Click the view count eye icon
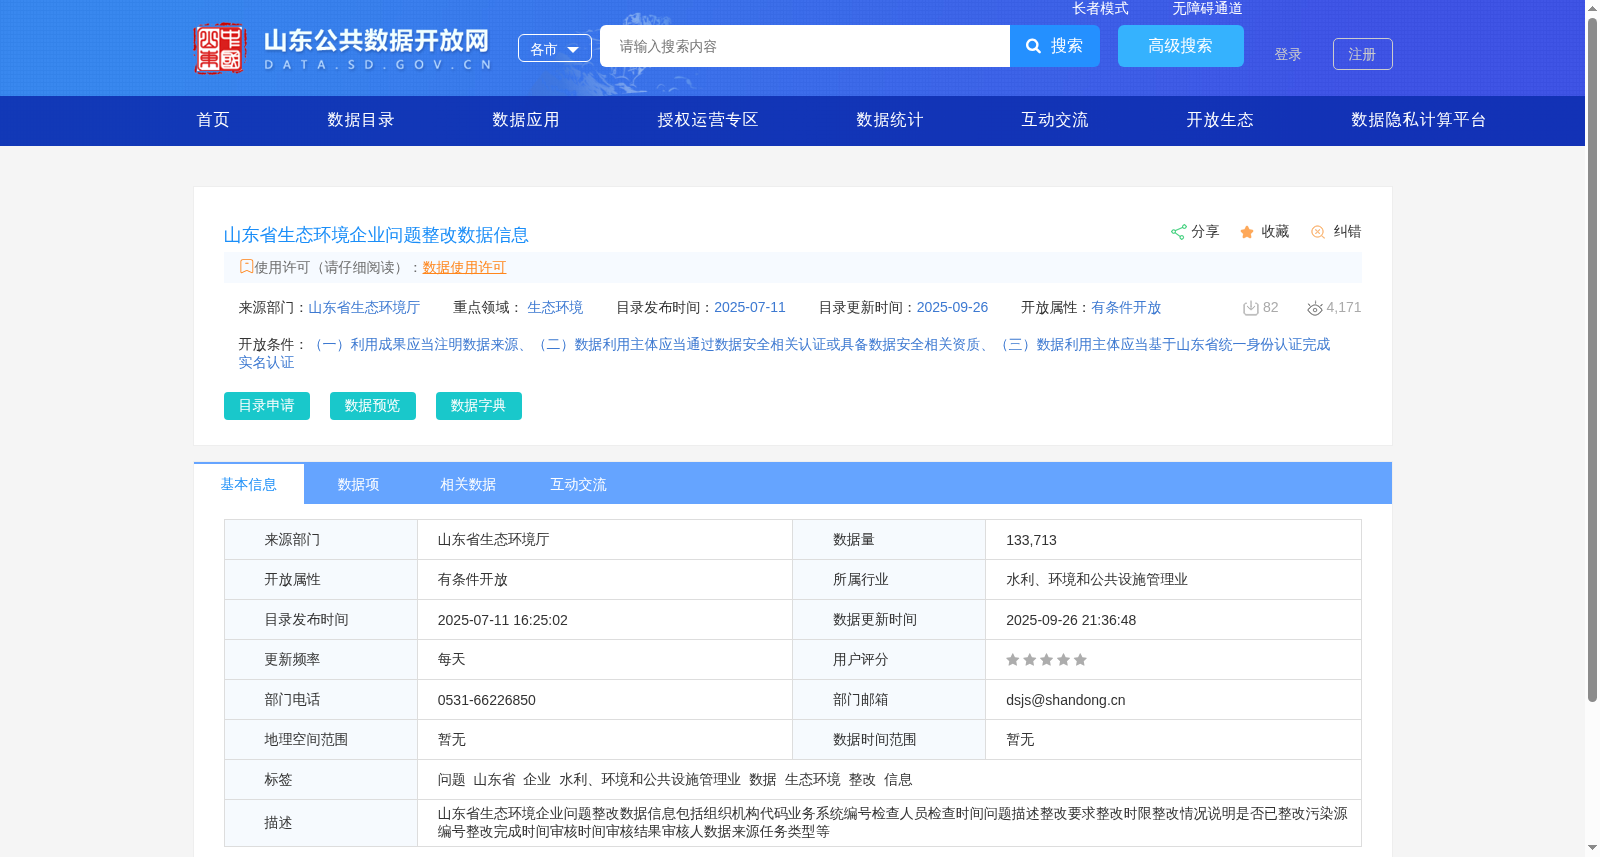Image resolution: width=1600 pixels, height=857 pixels. pyautogui.click(x=1315, y=308)
